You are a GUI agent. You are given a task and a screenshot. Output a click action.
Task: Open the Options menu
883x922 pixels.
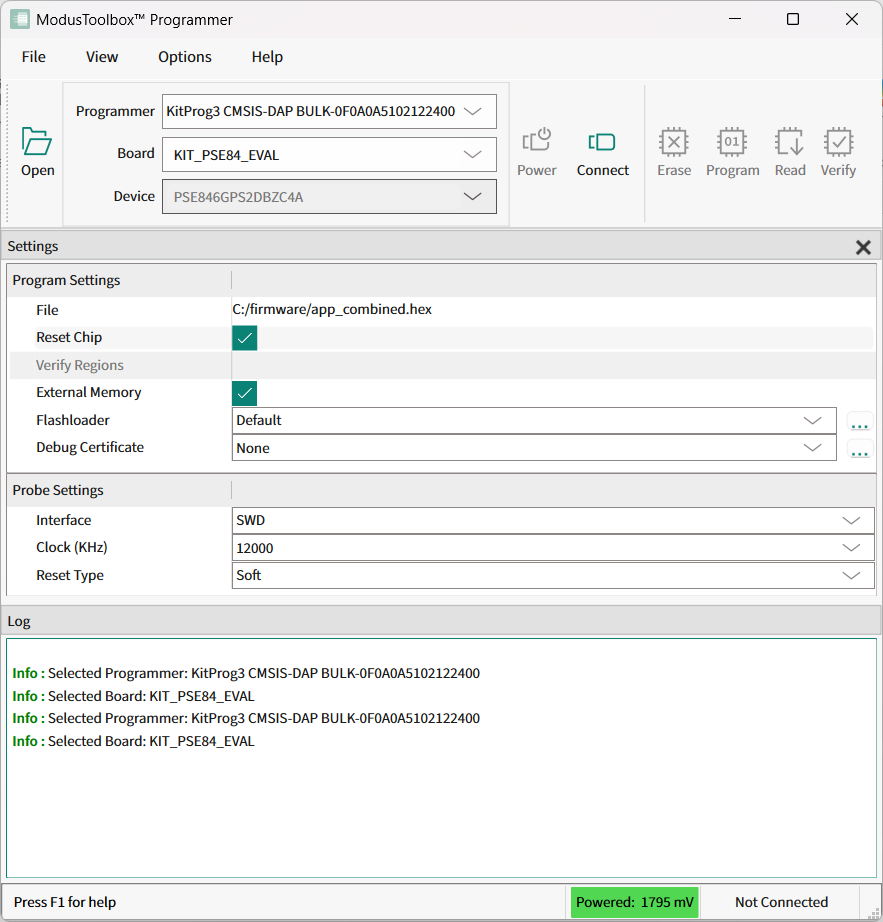tap(185, 57)
